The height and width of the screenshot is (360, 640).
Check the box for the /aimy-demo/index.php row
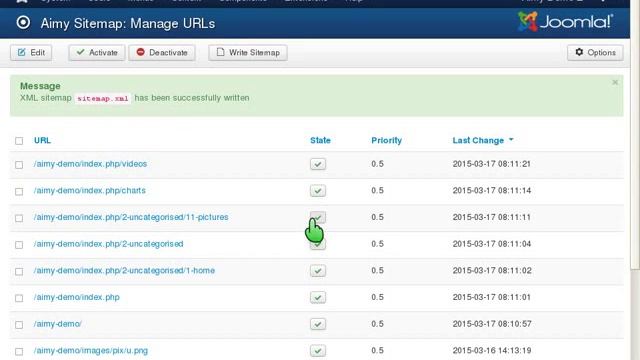pyautogui.click(x=19, y=298)
